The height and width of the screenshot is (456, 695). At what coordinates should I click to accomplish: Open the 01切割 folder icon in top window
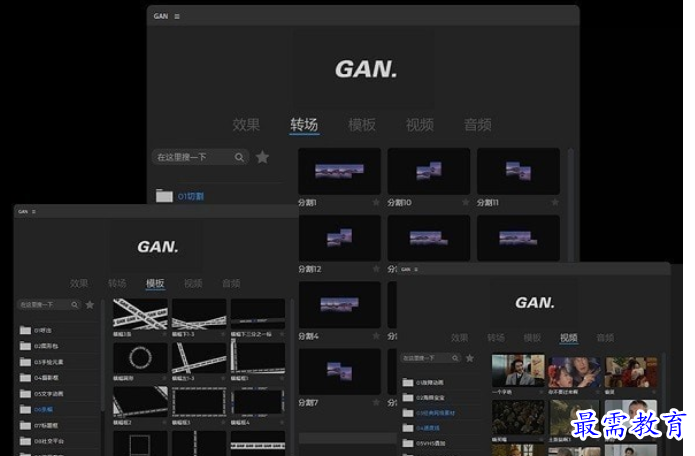(x=164, y=196)
